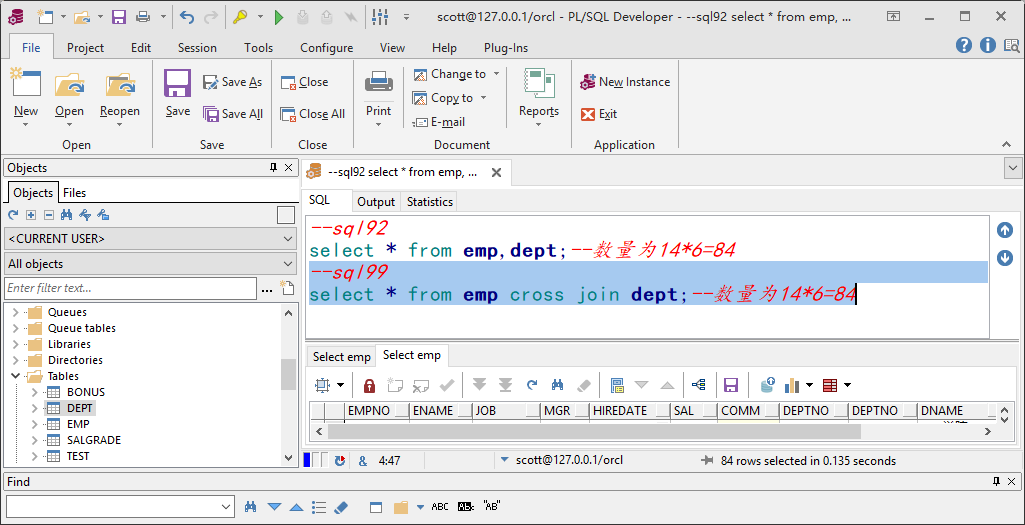Go to previous SQL statement up arrow
The width and height of the screenshot is (1025, 525).
(1005, 230)
